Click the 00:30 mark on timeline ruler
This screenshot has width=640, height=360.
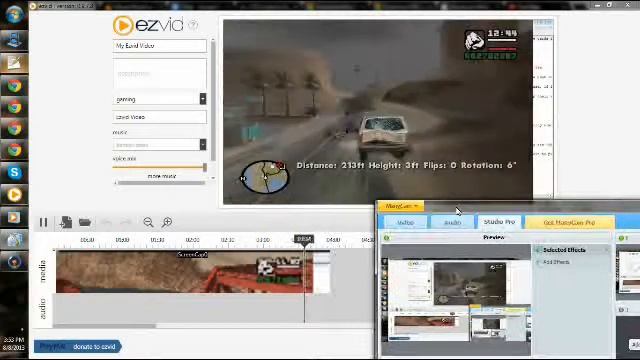click(x=87, y=240)
